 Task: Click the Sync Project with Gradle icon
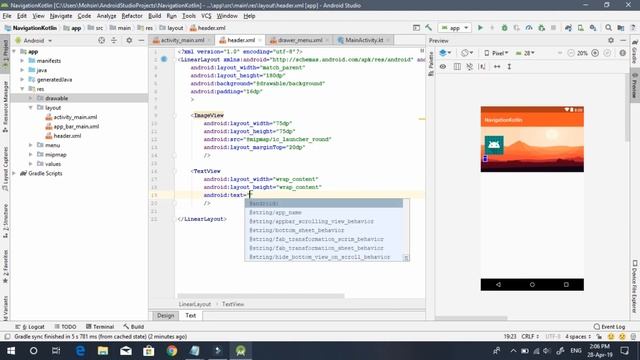coord(568,28)
